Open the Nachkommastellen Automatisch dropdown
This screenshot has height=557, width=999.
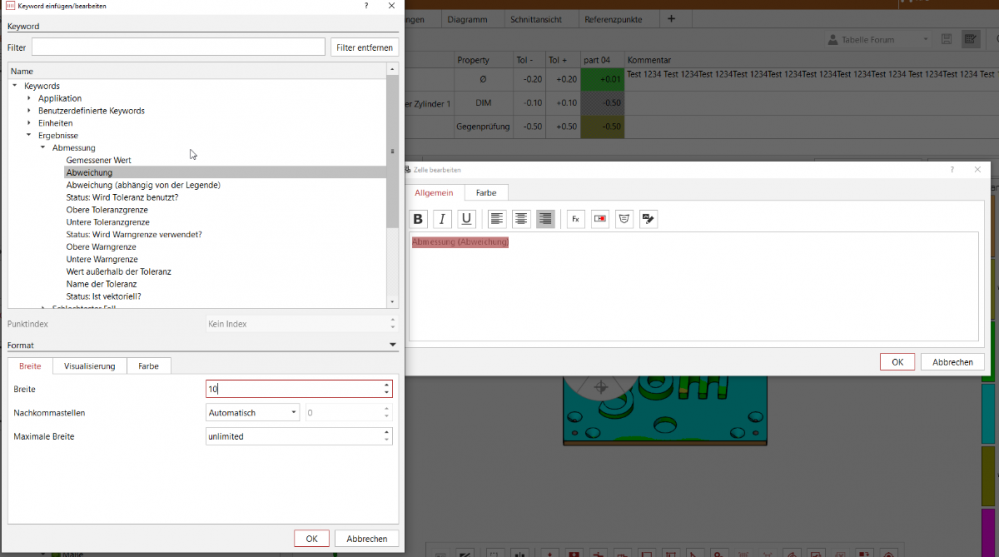tap(252, 412)
